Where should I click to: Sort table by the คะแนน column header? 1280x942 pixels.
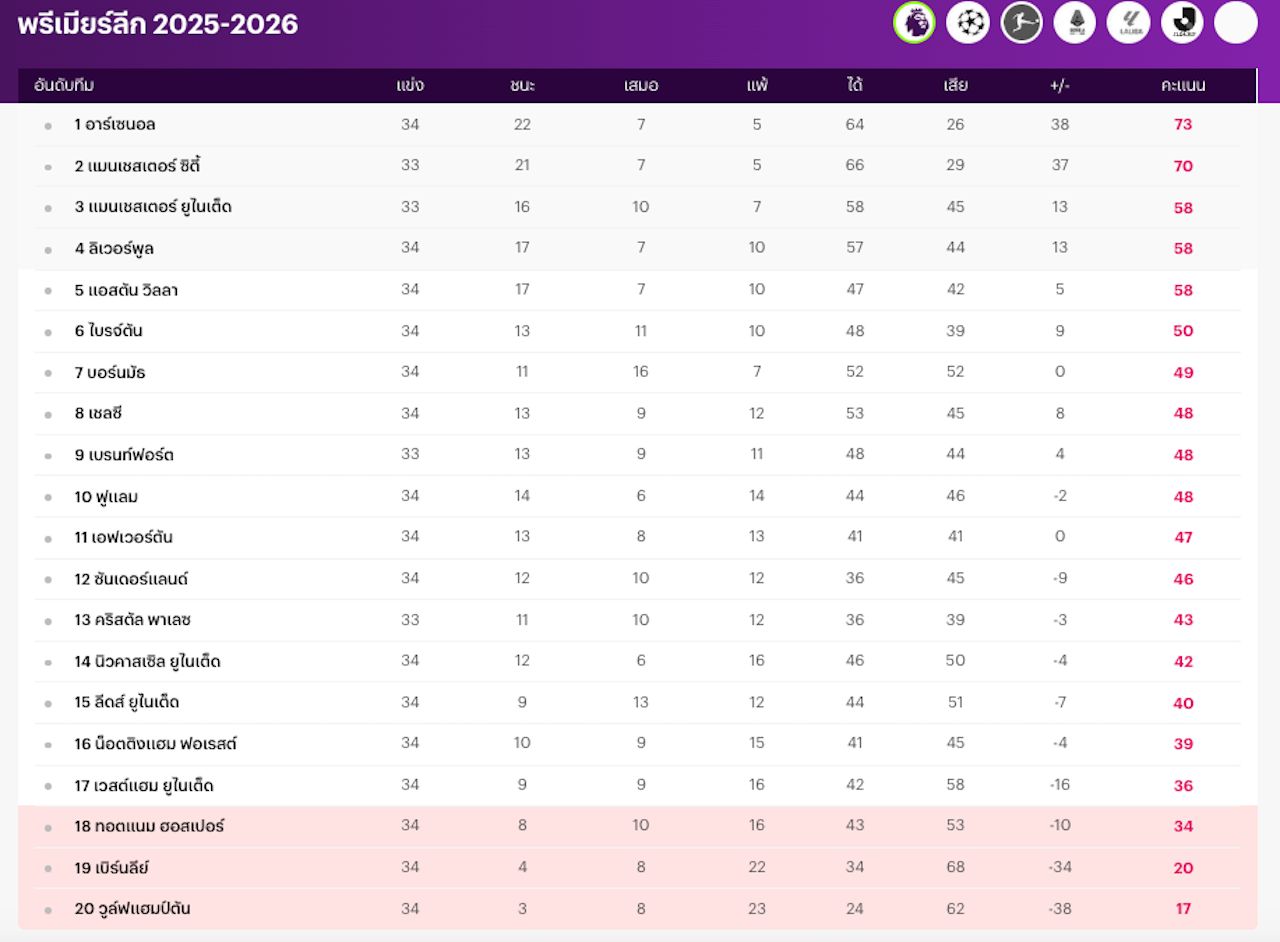point(1183,85)
